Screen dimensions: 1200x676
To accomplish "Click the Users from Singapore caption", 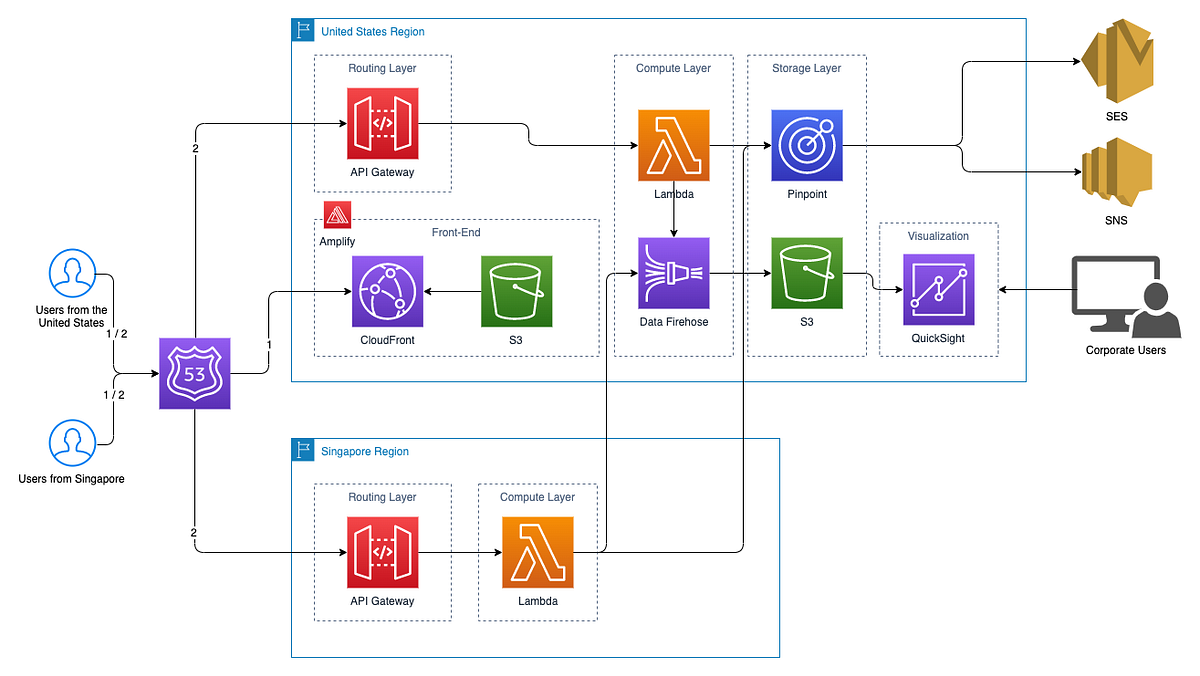I will point(72,479).
